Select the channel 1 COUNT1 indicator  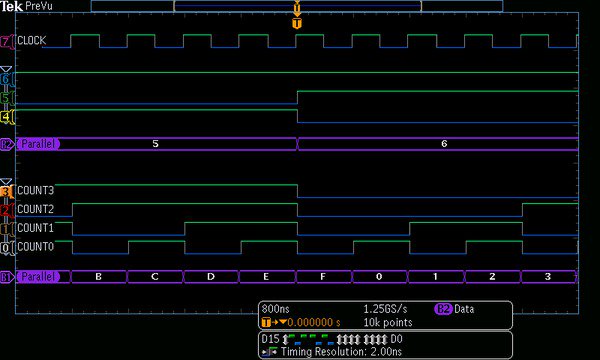click(x=6, y=229)
